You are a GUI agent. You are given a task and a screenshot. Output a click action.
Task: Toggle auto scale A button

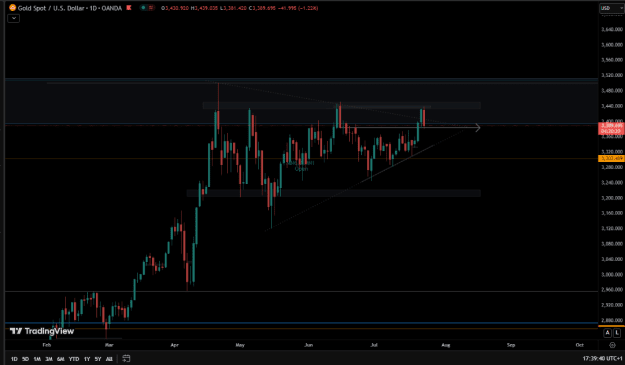(x=607, y=332)
